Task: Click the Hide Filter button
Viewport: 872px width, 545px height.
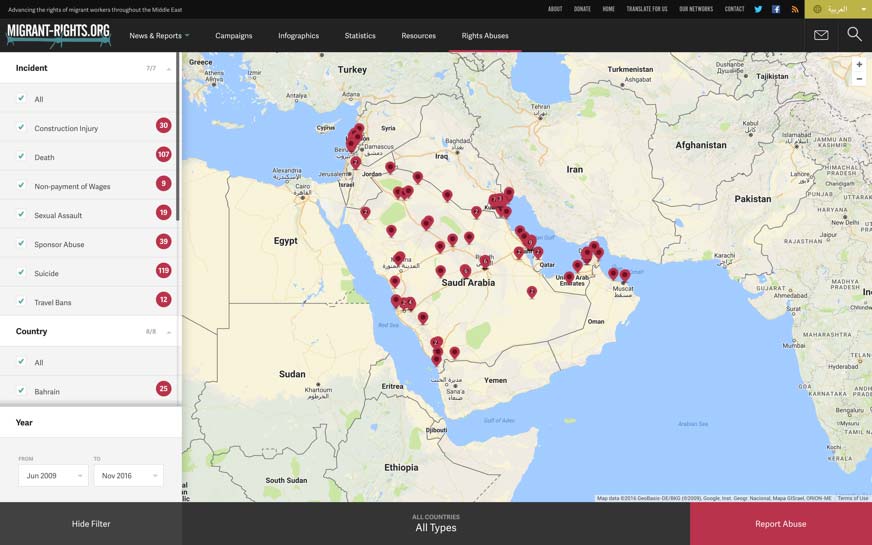Action: coord(91,524)
